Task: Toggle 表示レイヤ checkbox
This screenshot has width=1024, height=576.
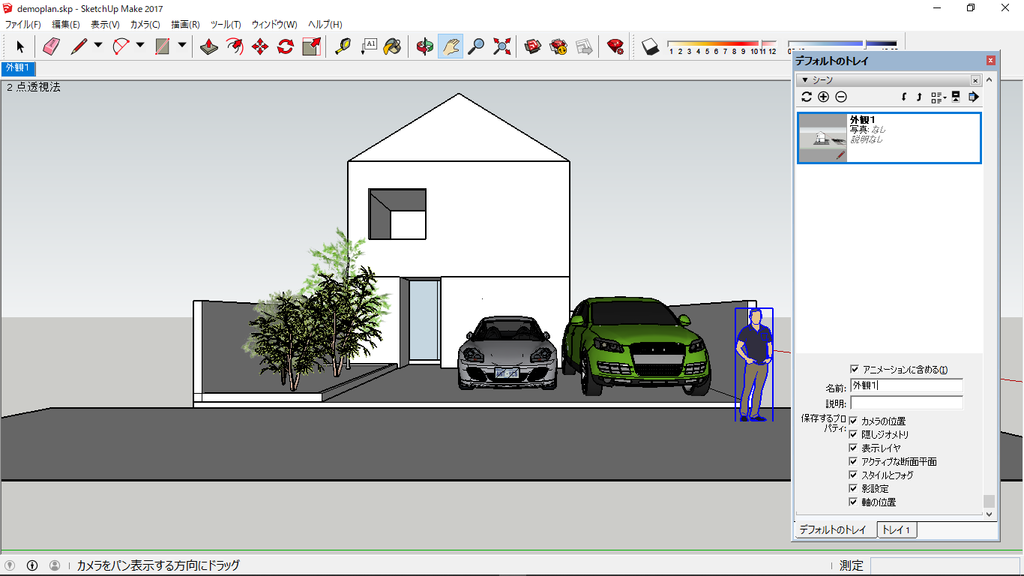Action: point(853,448)
